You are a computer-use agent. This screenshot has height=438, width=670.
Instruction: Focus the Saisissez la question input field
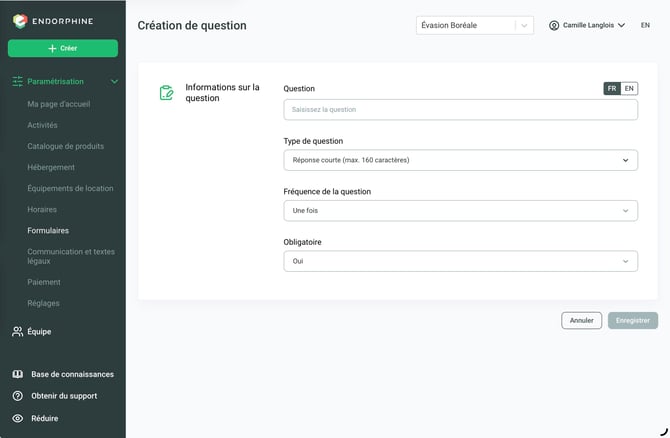pyautogui.click(x=461, y=110)
